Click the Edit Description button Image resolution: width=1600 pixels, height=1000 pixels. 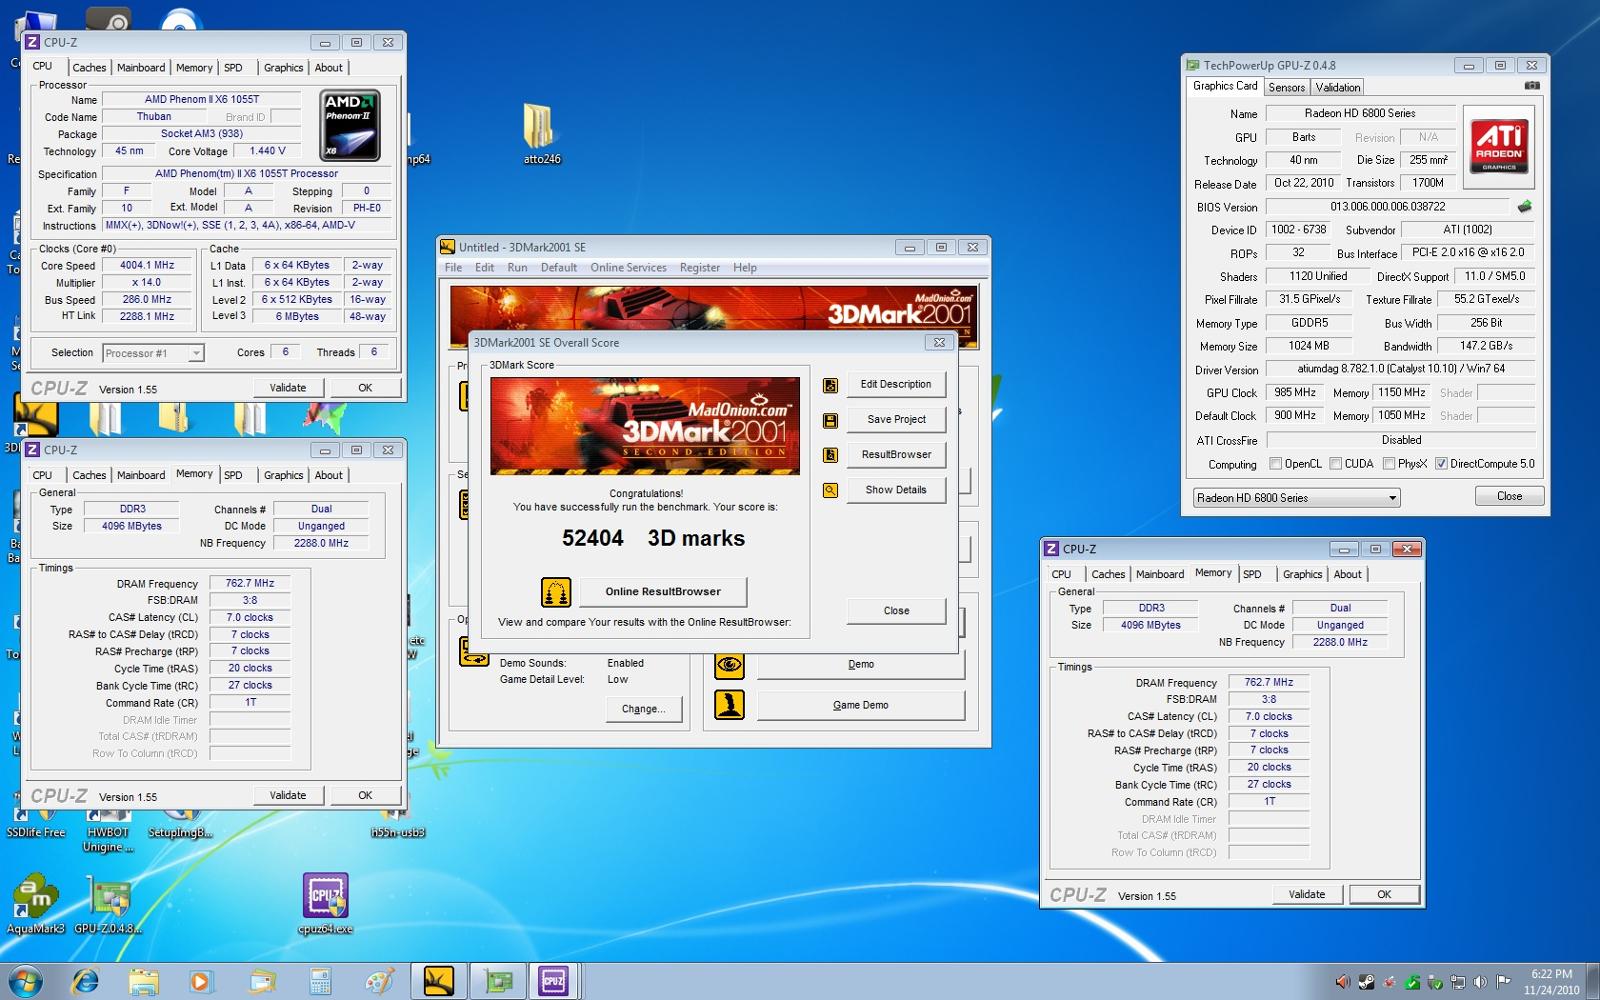coord(896,385)
